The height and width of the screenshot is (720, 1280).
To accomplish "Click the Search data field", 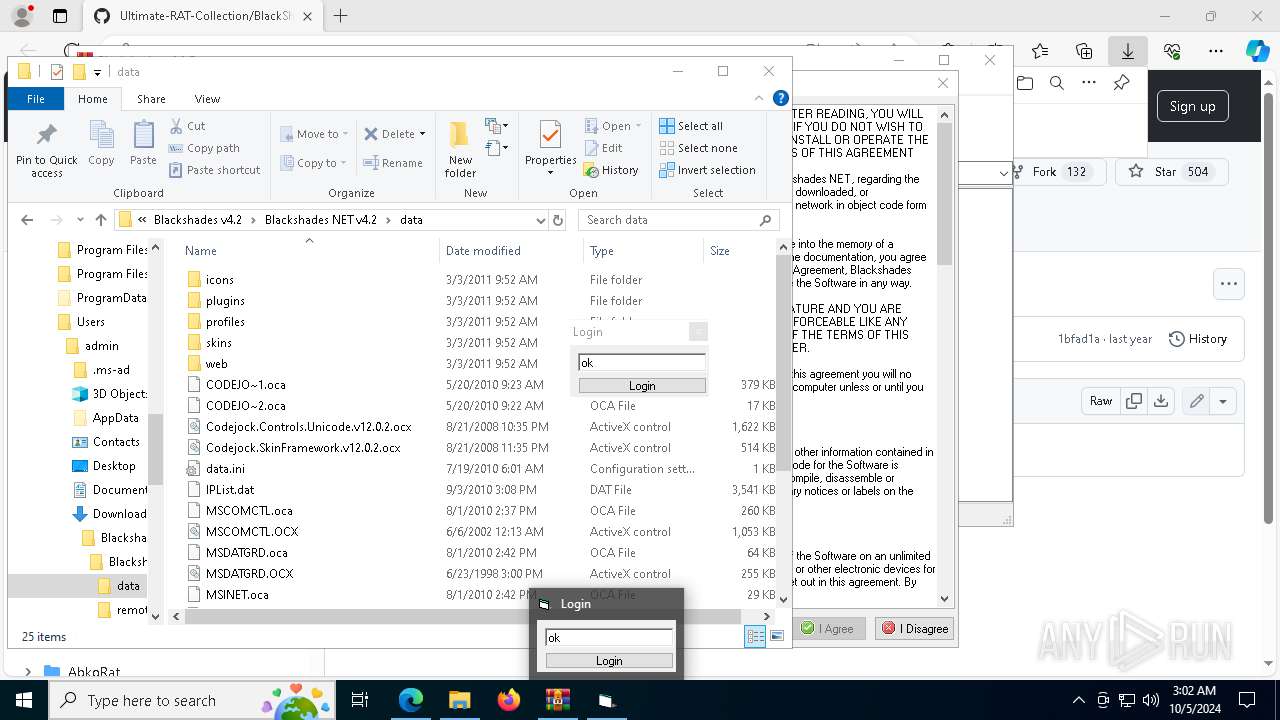I will [680, 220].
